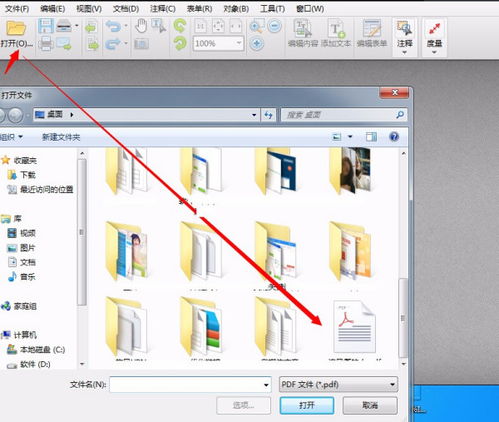The height and width of the screenshot is (422, 499).
Task: Click the Redo arrow icon
Action: [x=113, y=44]
